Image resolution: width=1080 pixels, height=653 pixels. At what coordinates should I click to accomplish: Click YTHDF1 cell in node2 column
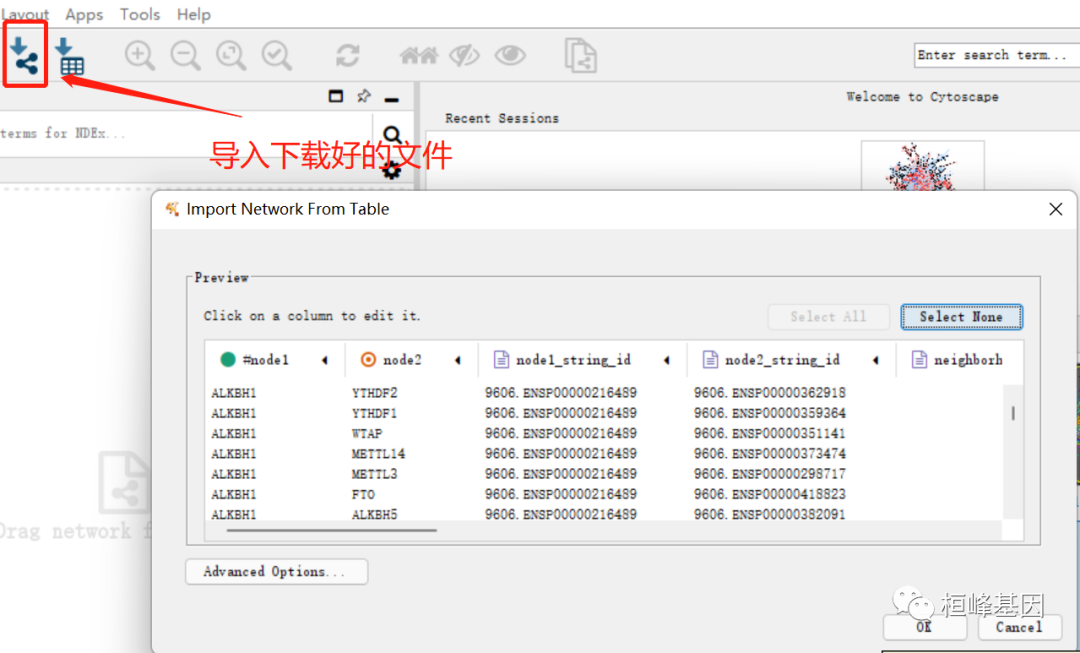click(374, 413)
